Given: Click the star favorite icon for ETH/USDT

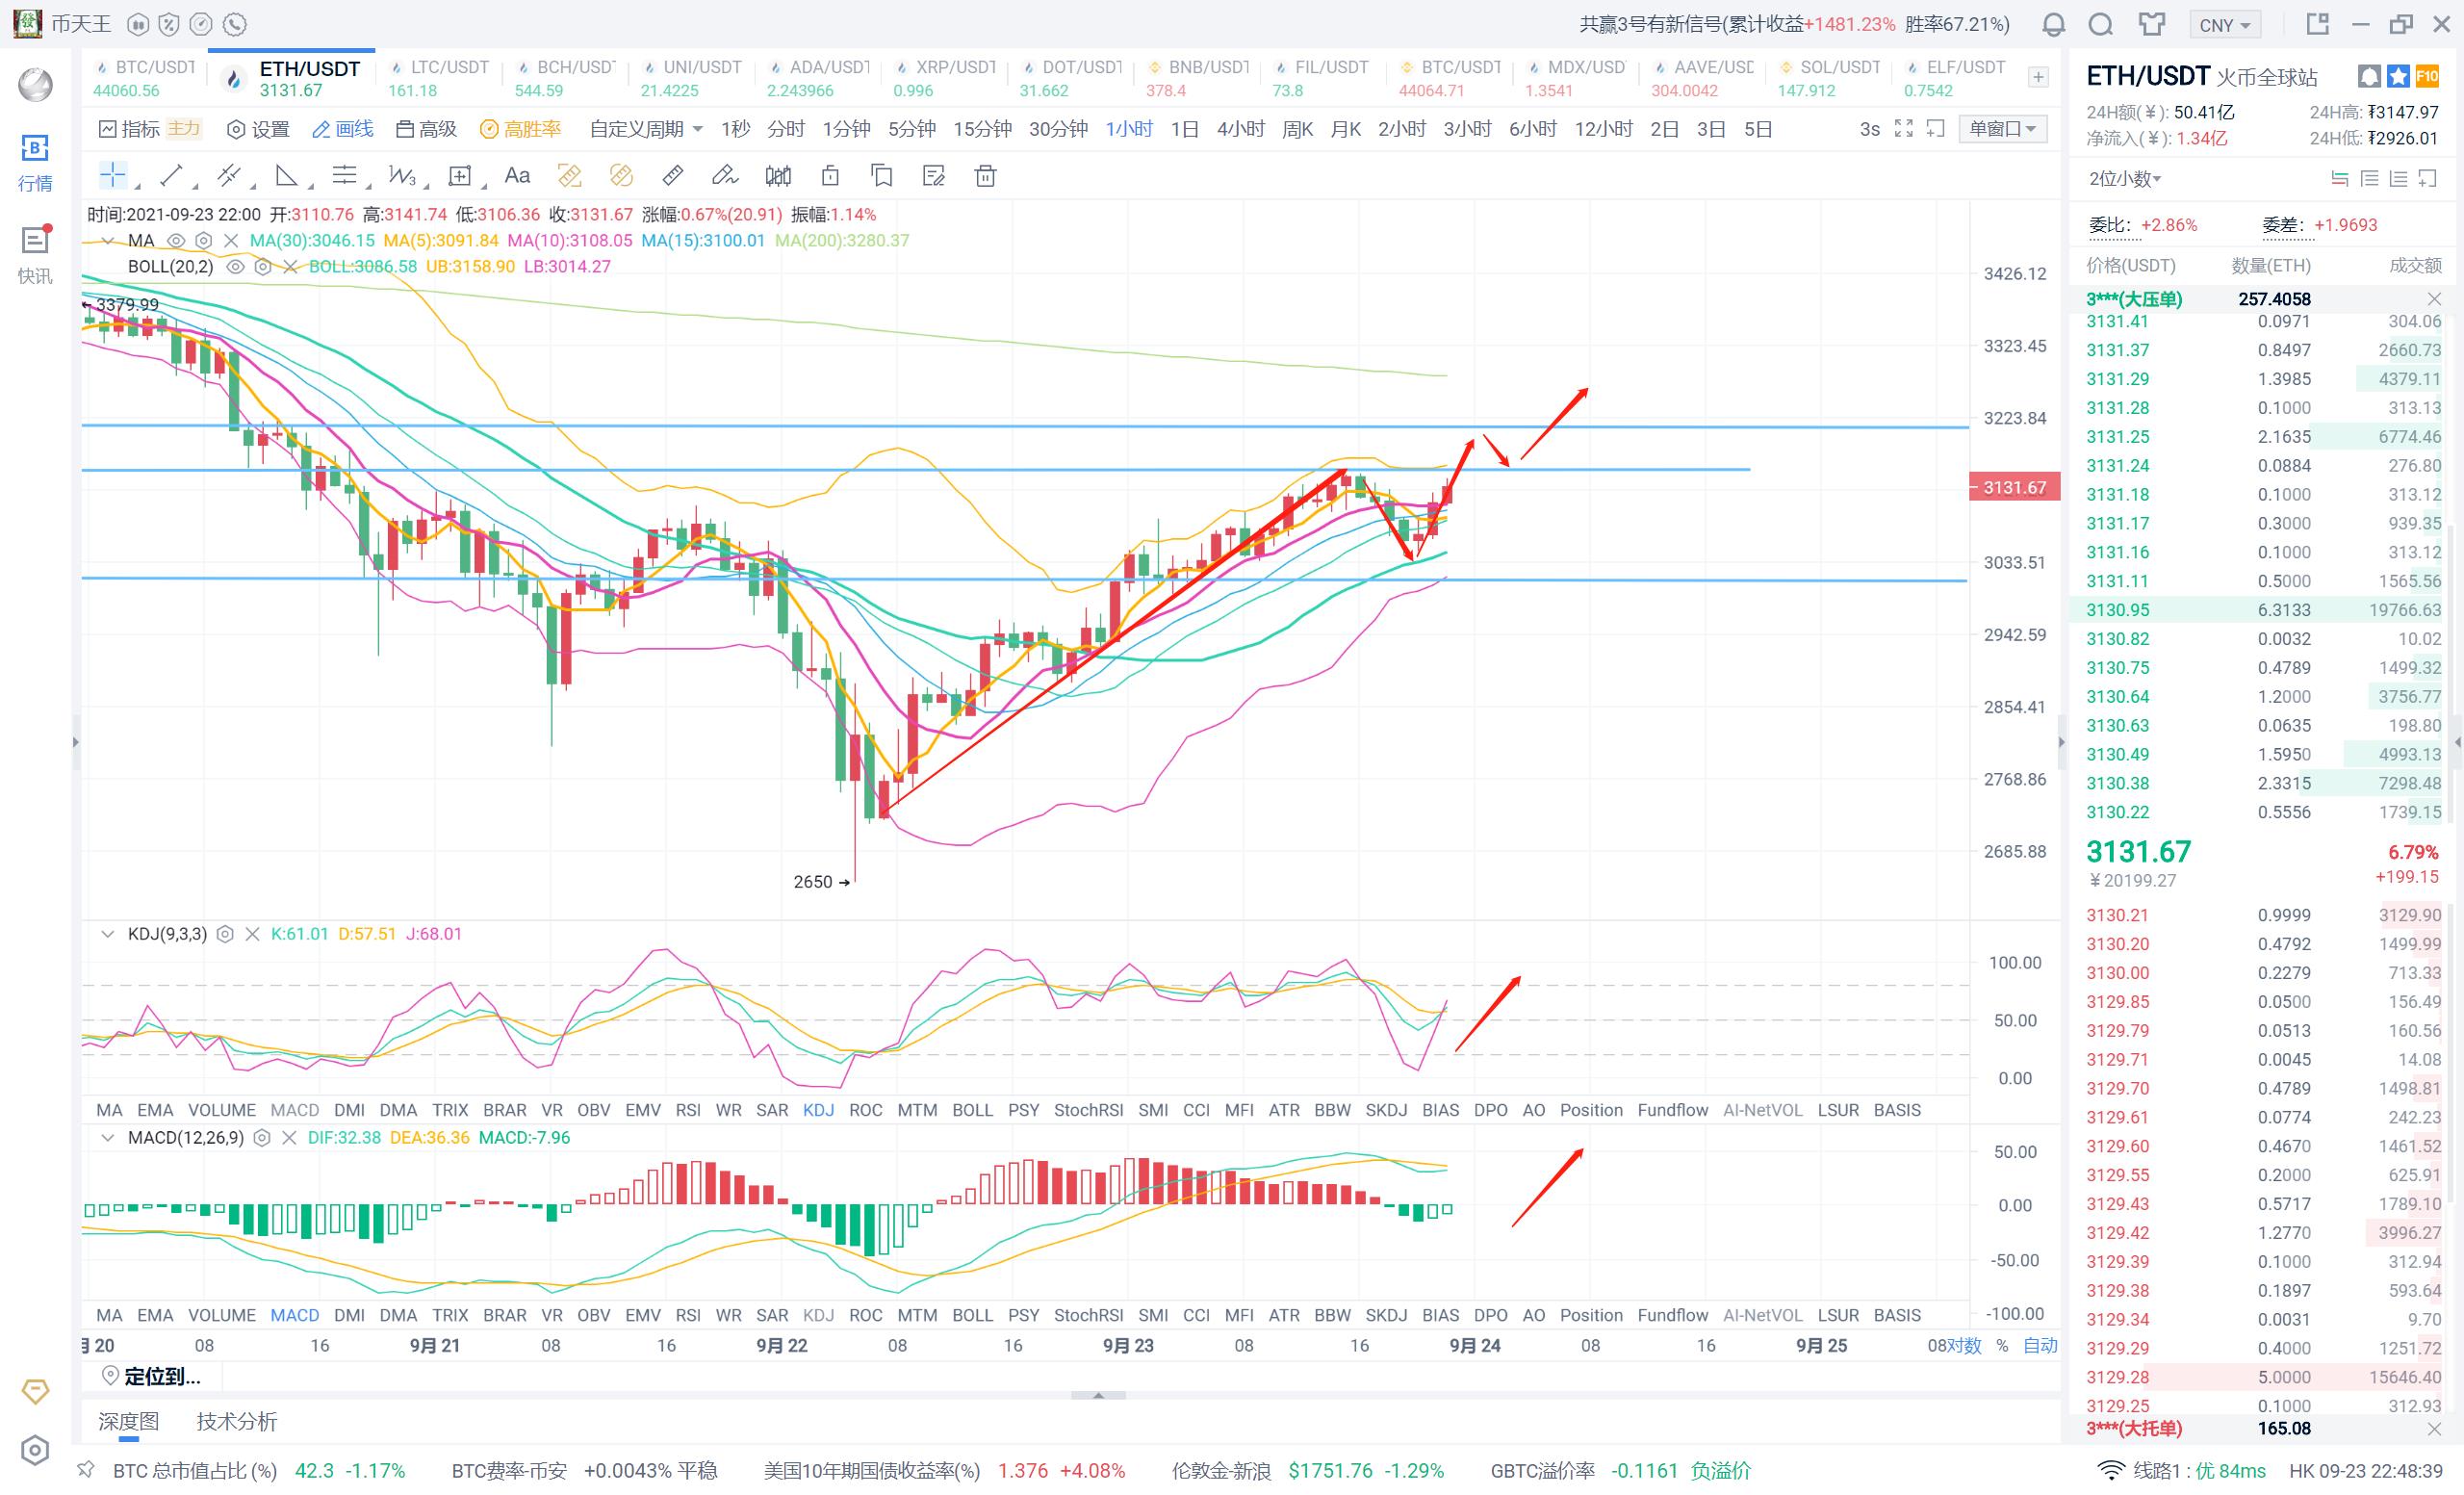Looking at the screenshot, I should click(x=2397, y=76).
